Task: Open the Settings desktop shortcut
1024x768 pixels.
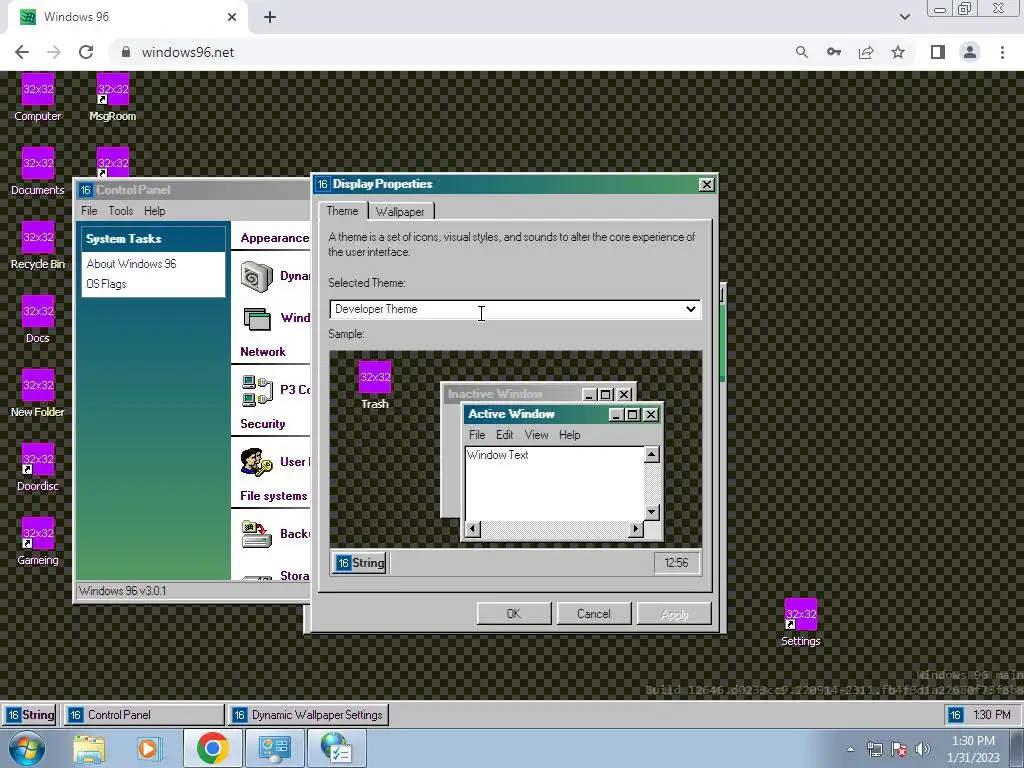Action: [801, 622]
